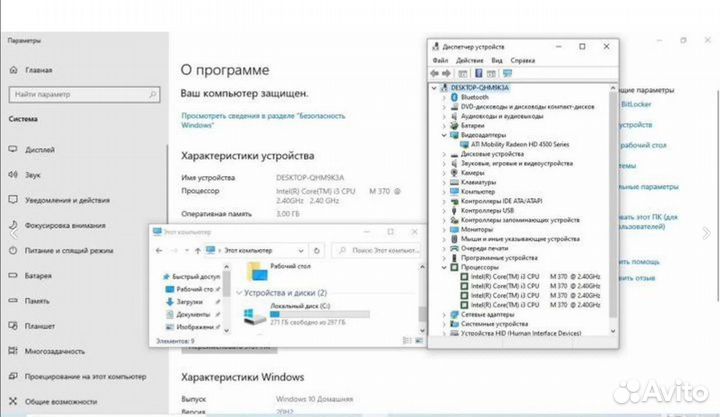Collapse the DESKTOP-QHM9K3A root node
Image resolution: width=720 pixels, height=417 pixels.
pos(434,87)
